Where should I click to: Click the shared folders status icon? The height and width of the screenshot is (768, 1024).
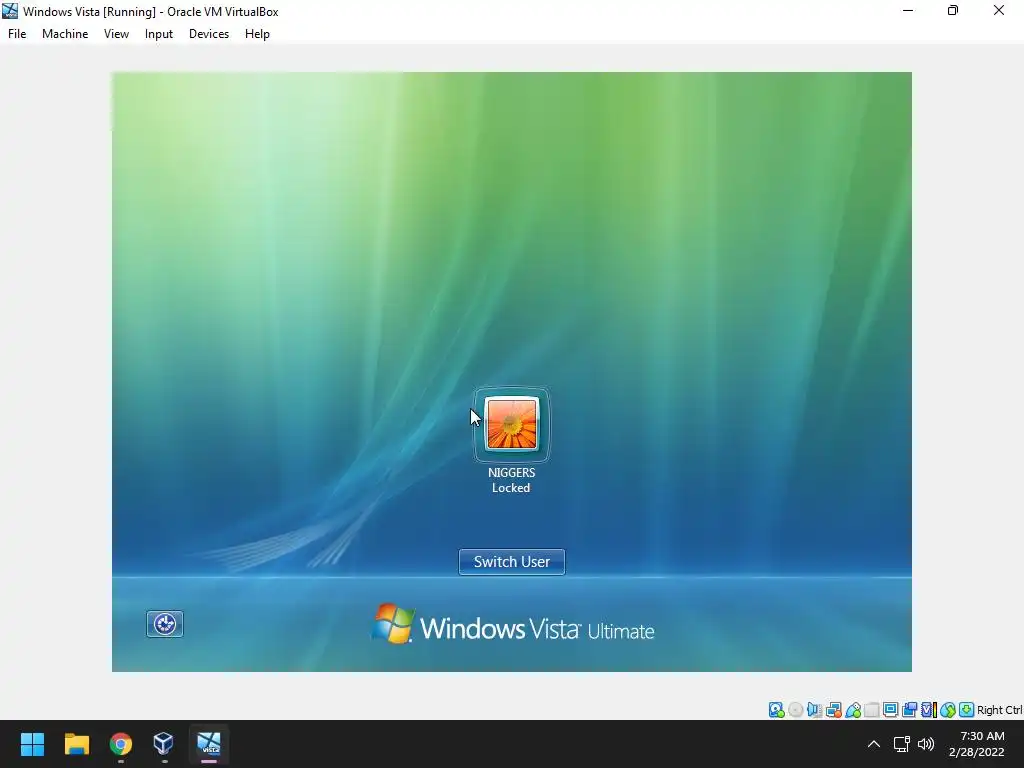click(x=872, y=710)
